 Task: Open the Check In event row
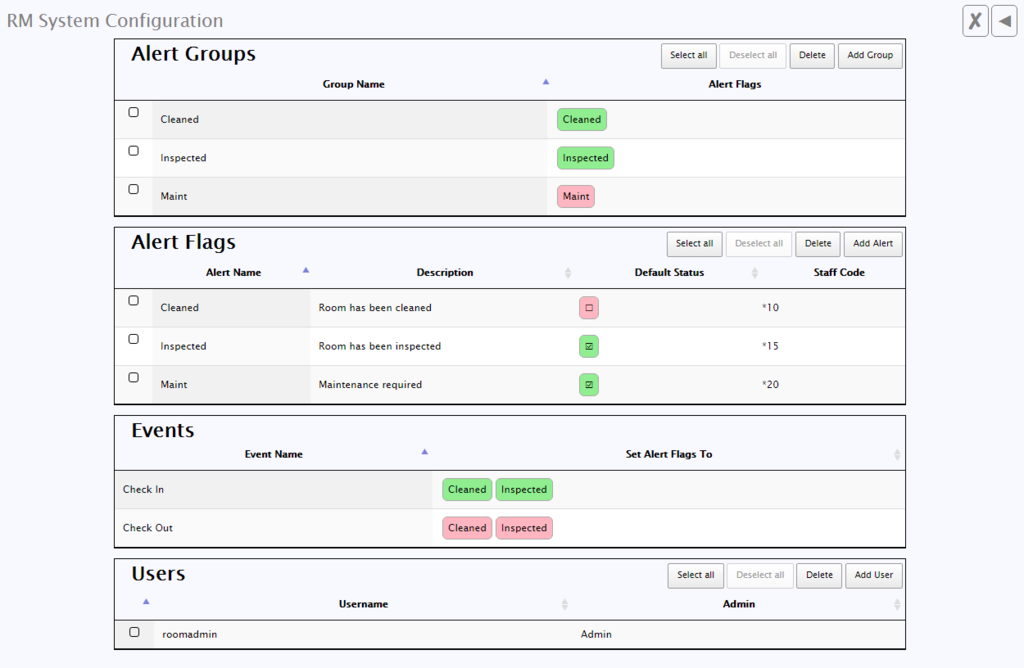[144, 490]
